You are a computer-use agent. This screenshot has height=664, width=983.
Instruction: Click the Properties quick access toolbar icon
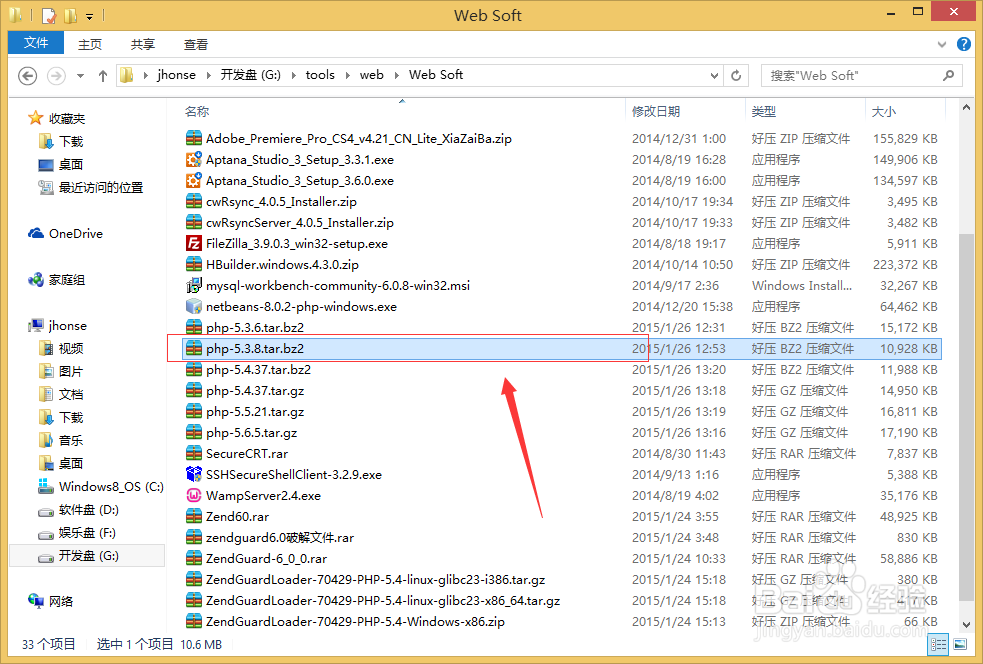pos(49,15)
